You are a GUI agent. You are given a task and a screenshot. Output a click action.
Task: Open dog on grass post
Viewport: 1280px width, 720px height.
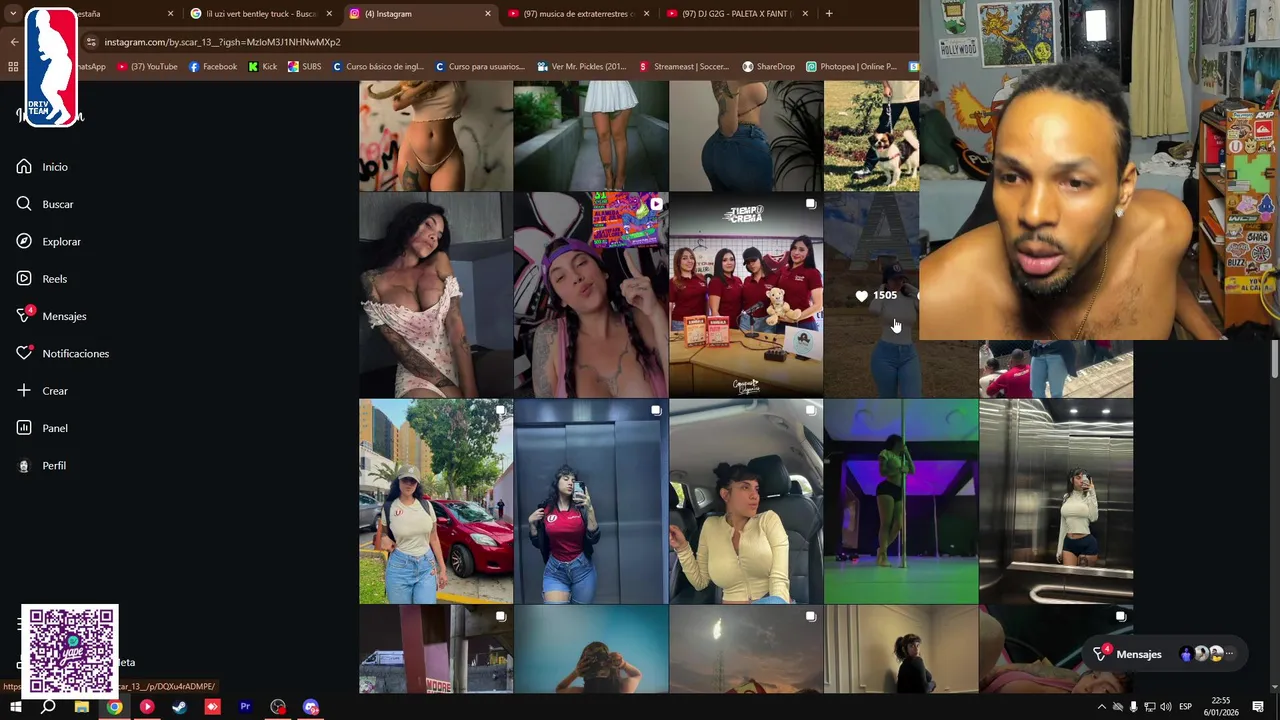pos(871,136)
